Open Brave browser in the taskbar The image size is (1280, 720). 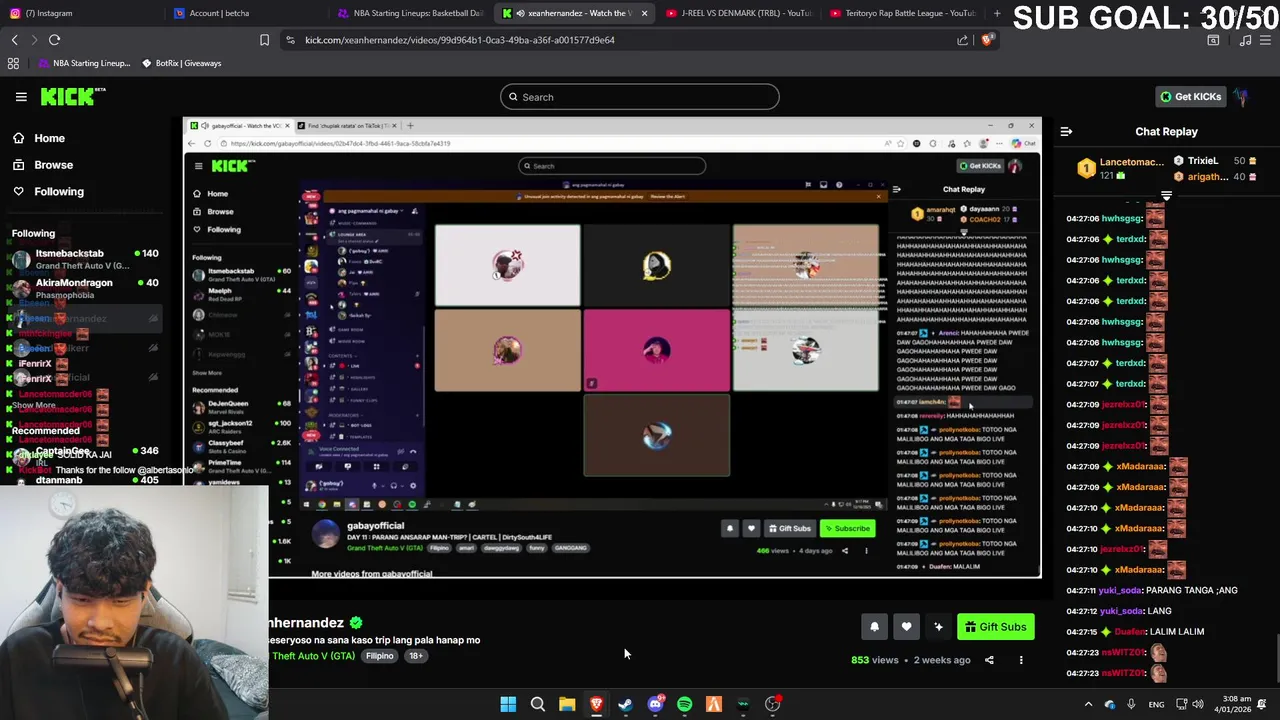click(x=596, y=704)
